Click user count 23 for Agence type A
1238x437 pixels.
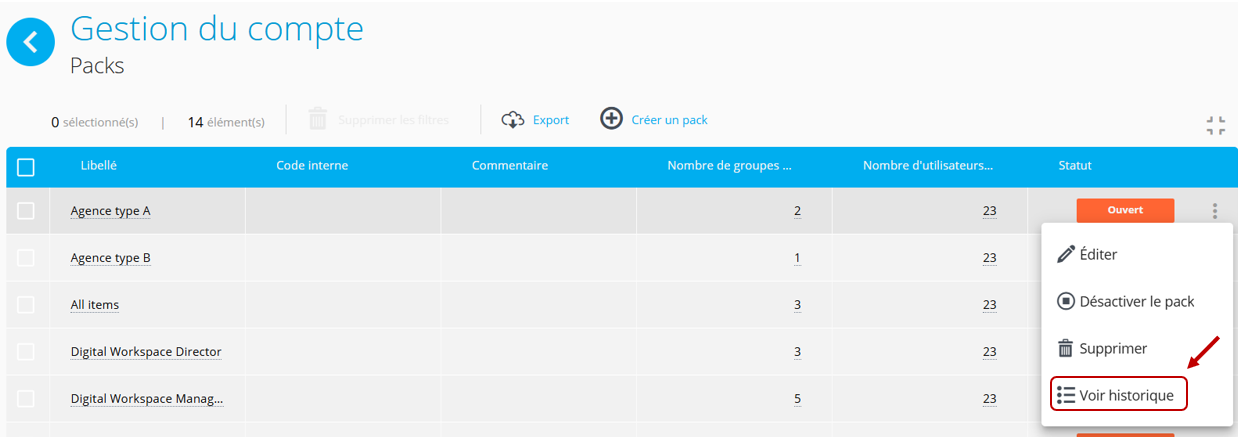point(989,211)
